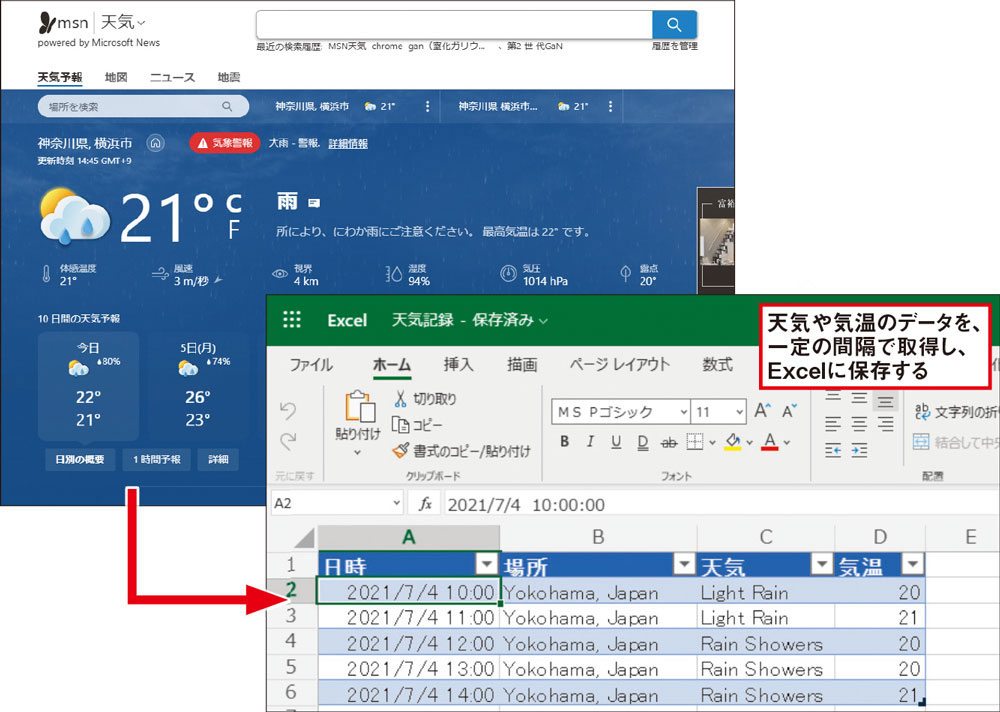Apply the red font color

pyautogui.click(x=770, y=441)
